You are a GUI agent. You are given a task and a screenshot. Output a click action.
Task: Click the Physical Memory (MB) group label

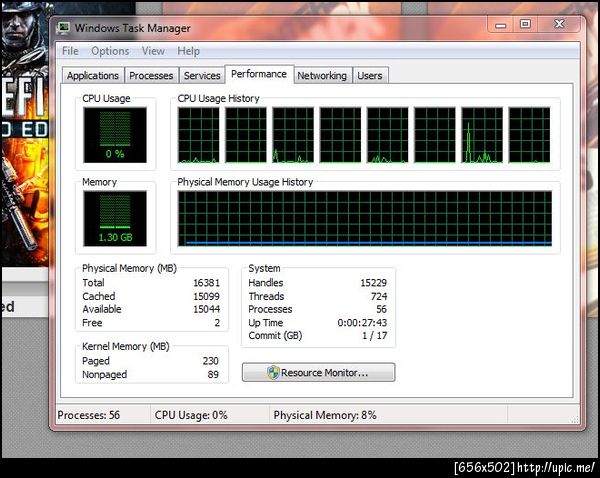(129, 268)
